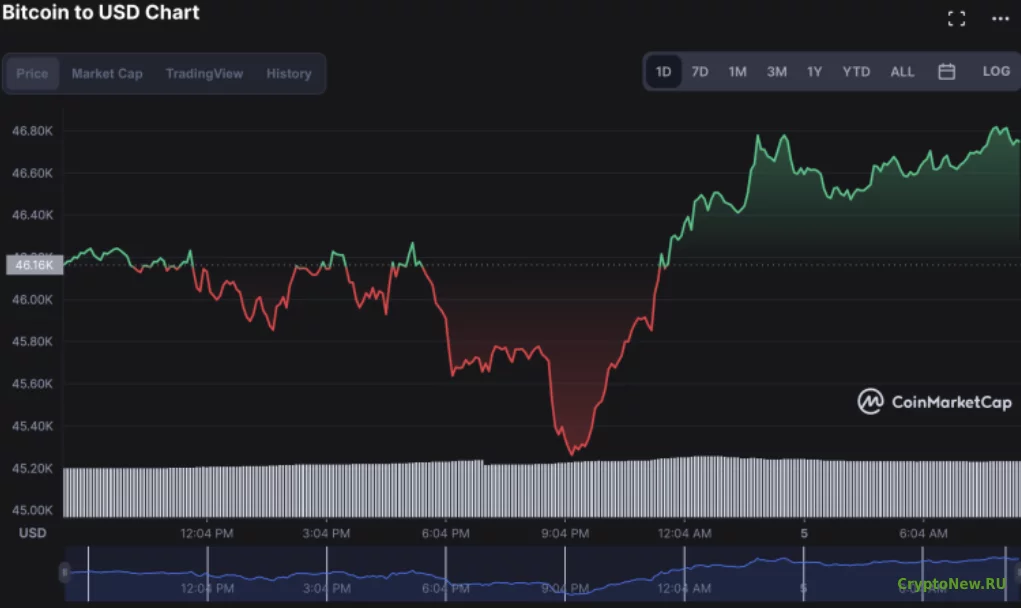Choose the 1Y time range

click(815, 72)
